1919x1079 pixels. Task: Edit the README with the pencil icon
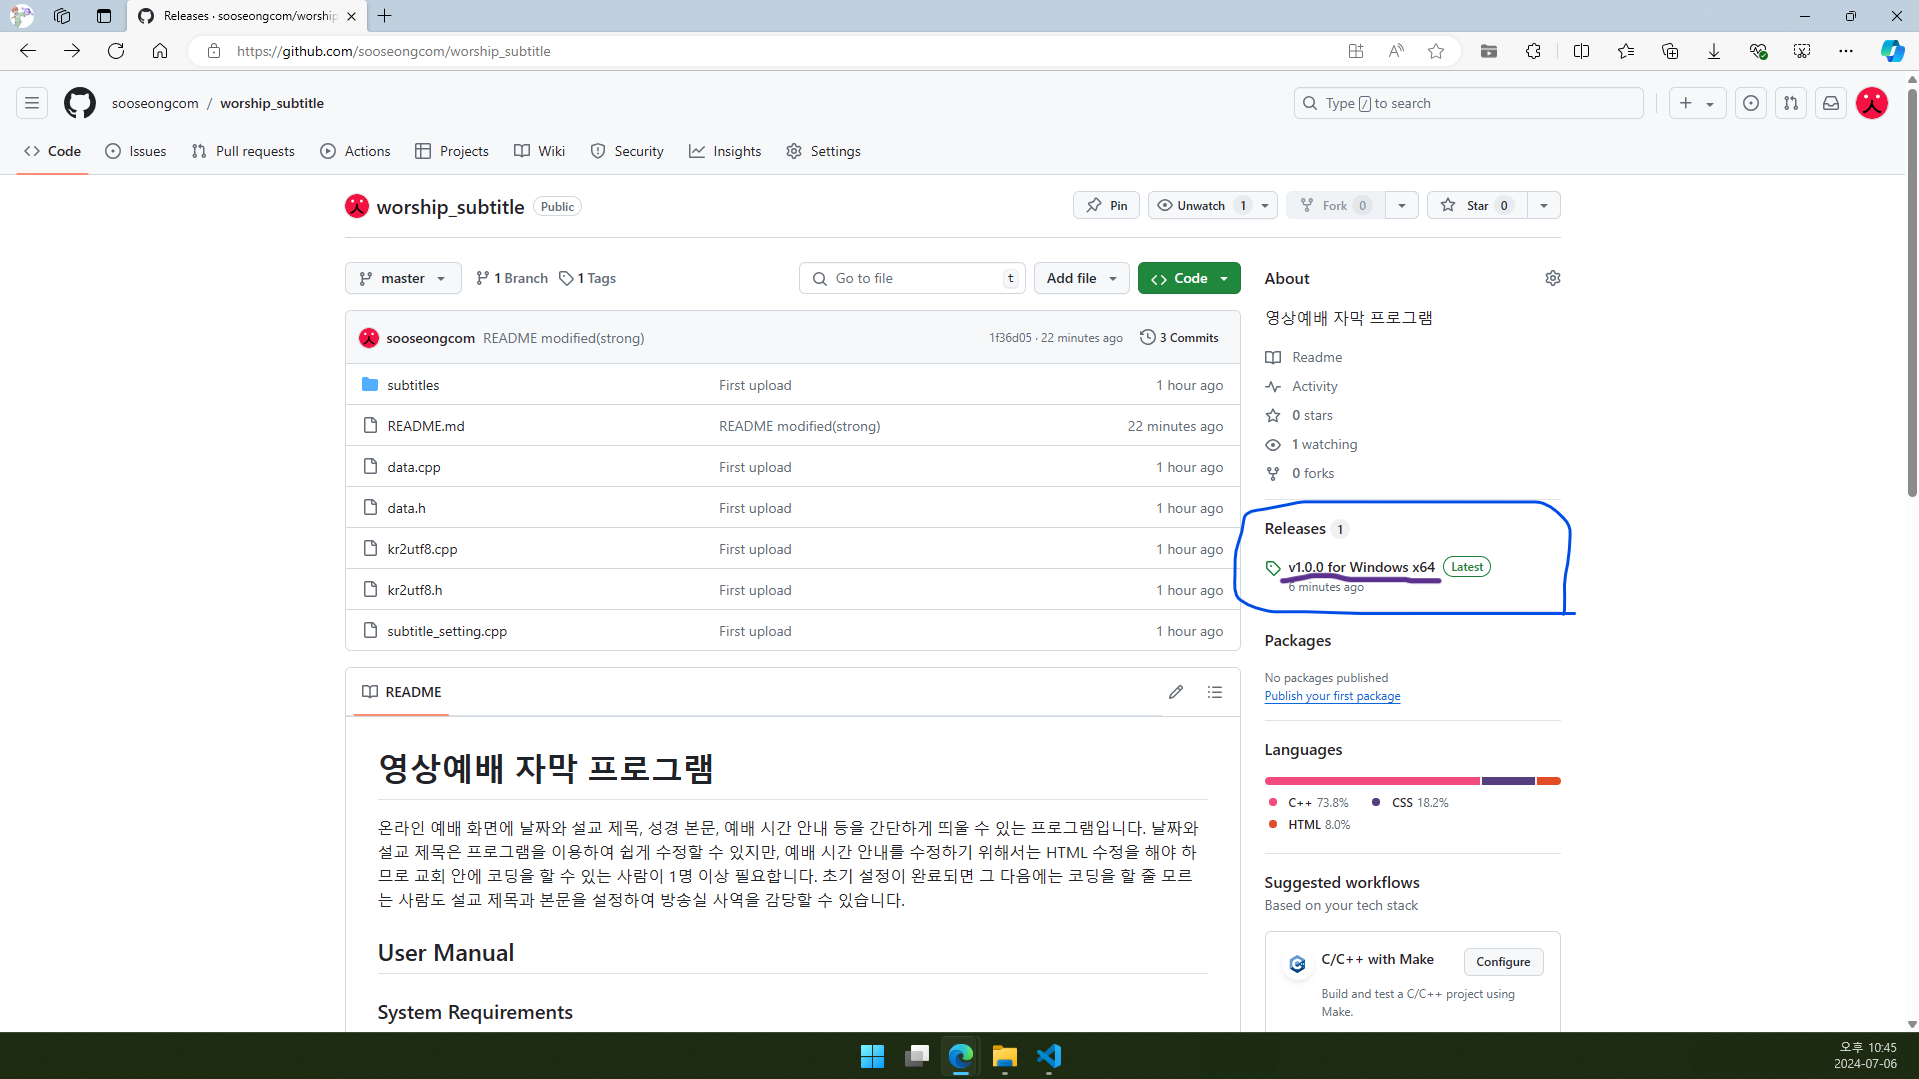[x=1176, y=692]
